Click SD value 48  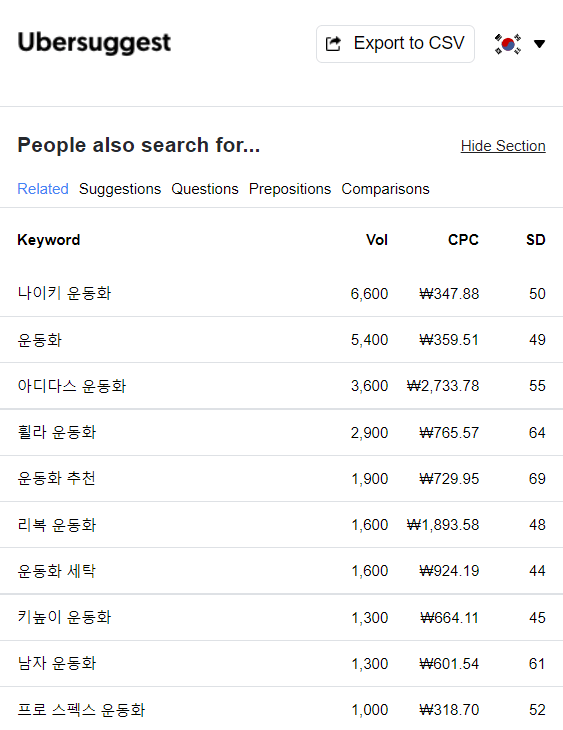pyautogui.click(x=537, y=525)
